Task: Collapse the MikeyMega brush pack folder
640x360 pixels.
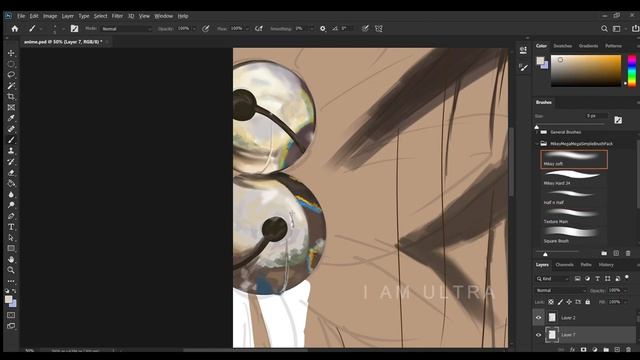Action: (x=537, y=144)
